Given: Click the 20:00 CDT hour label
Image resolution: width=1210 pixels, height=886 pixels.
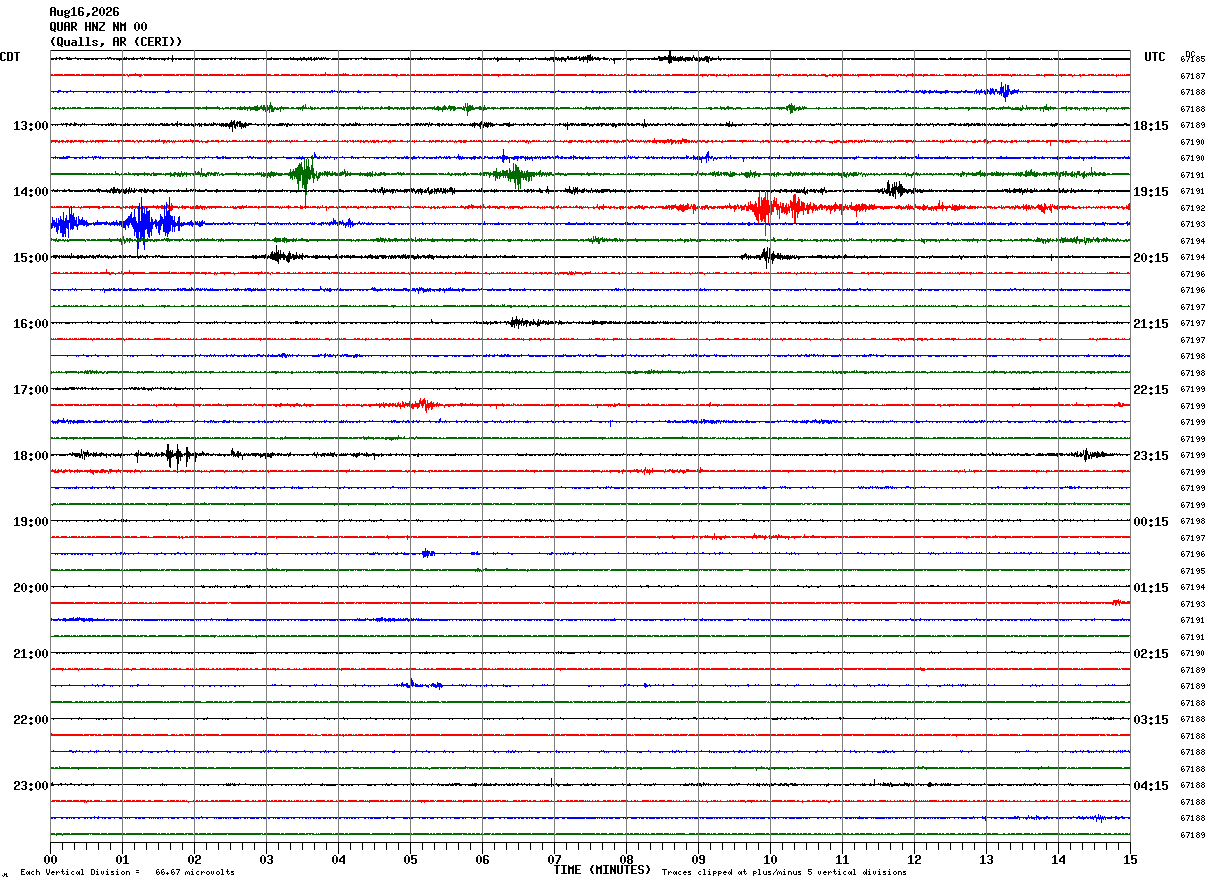Looking at the screenshot, I should (30, 588).
